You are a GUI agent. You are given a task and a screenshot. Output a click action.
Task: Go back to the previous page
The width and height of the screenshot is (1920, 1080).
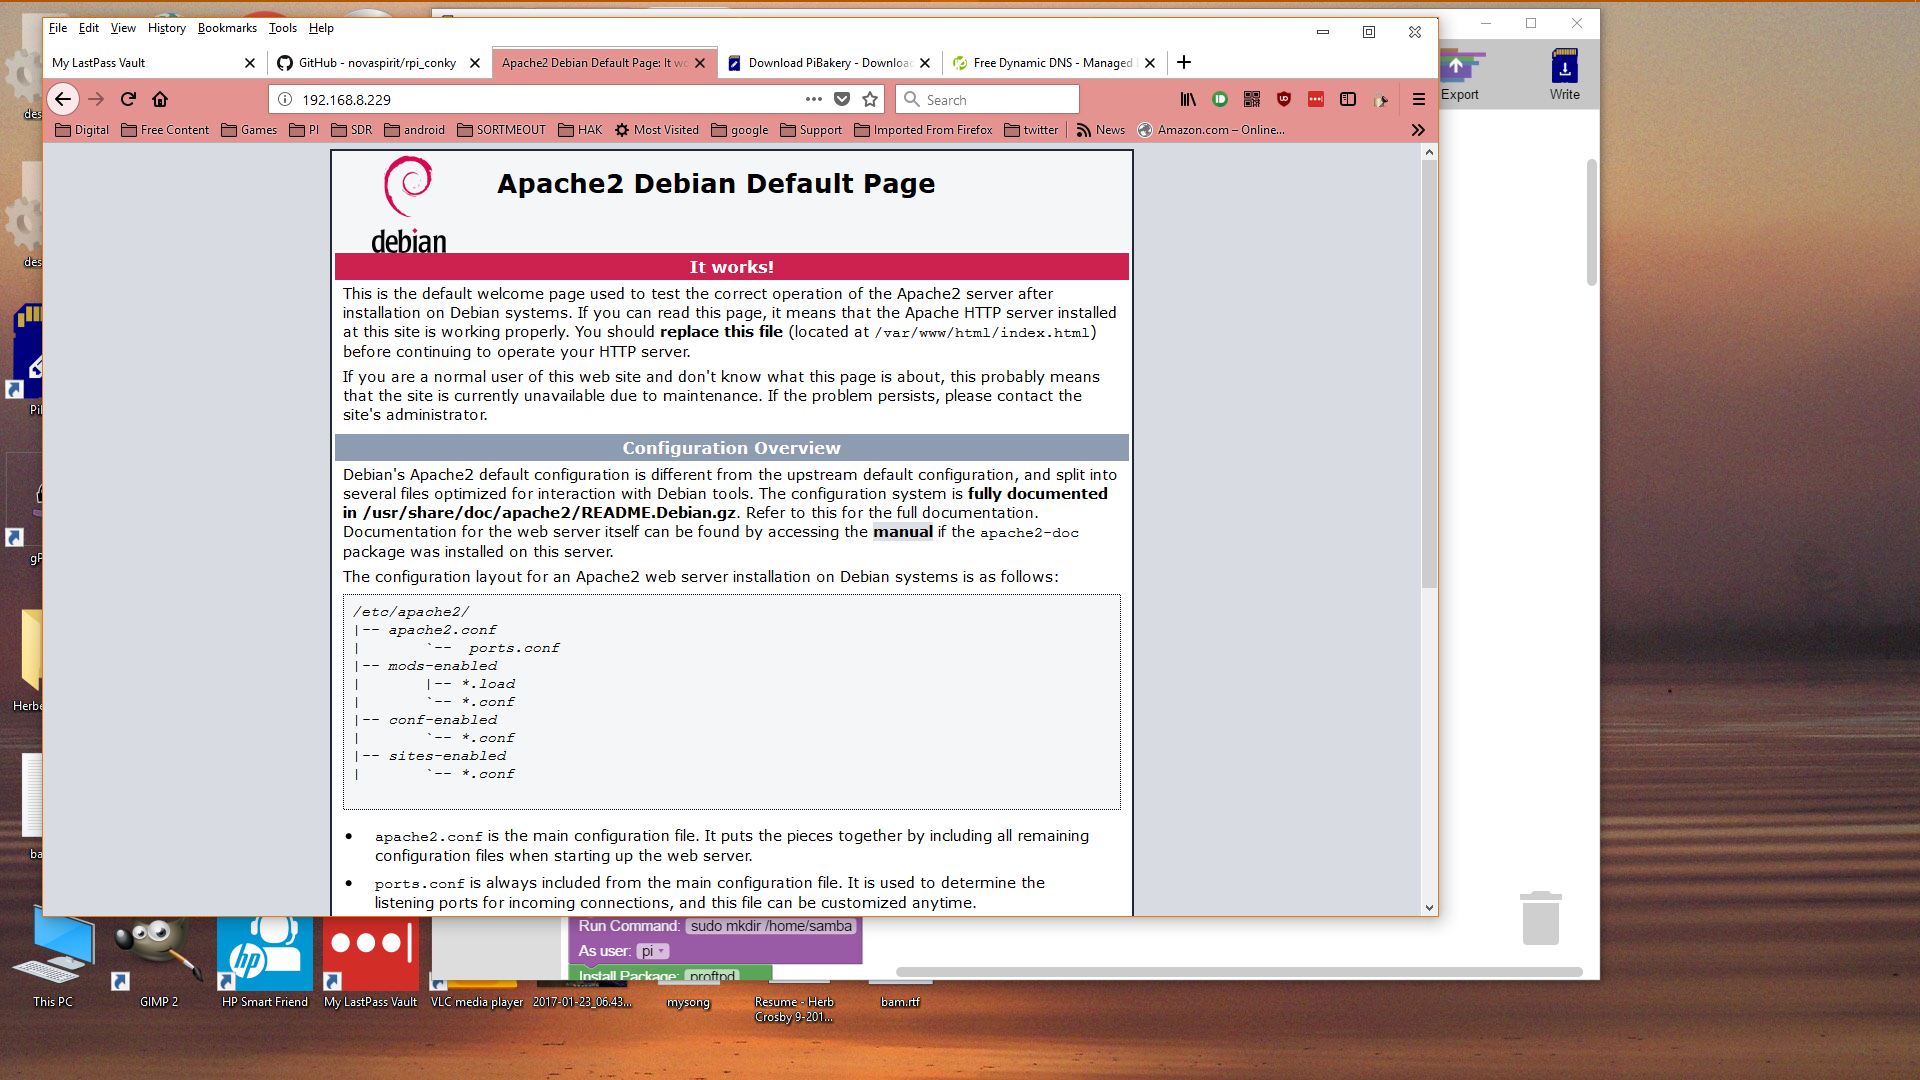pyautogui.click(x=63, y=99)
